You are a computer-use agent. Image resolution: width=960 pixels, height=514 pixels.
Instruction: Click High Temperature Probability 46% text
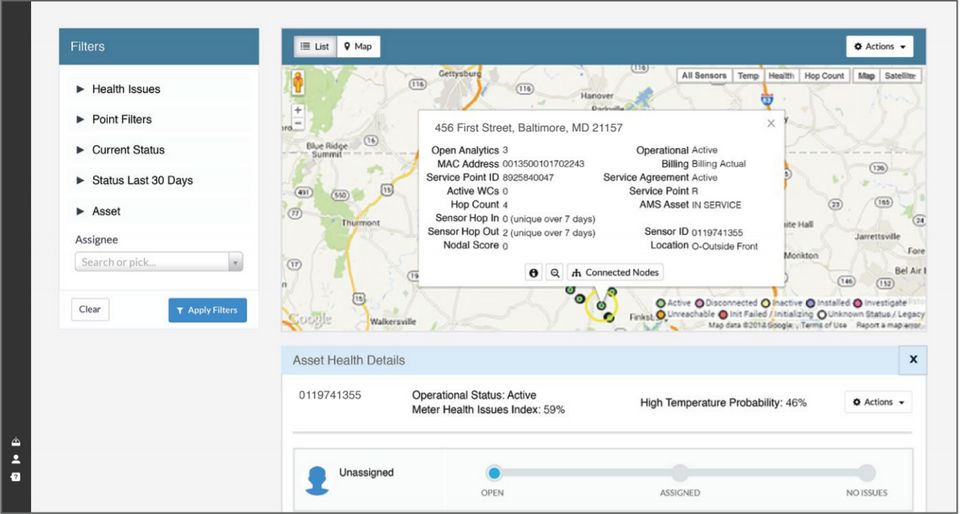[723, 403]
